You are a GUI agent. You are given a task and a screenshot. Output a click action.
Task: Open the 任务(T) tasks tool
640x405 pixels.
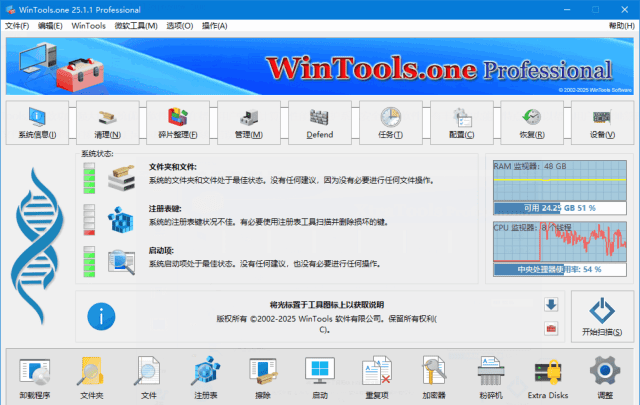click(391, 122)
